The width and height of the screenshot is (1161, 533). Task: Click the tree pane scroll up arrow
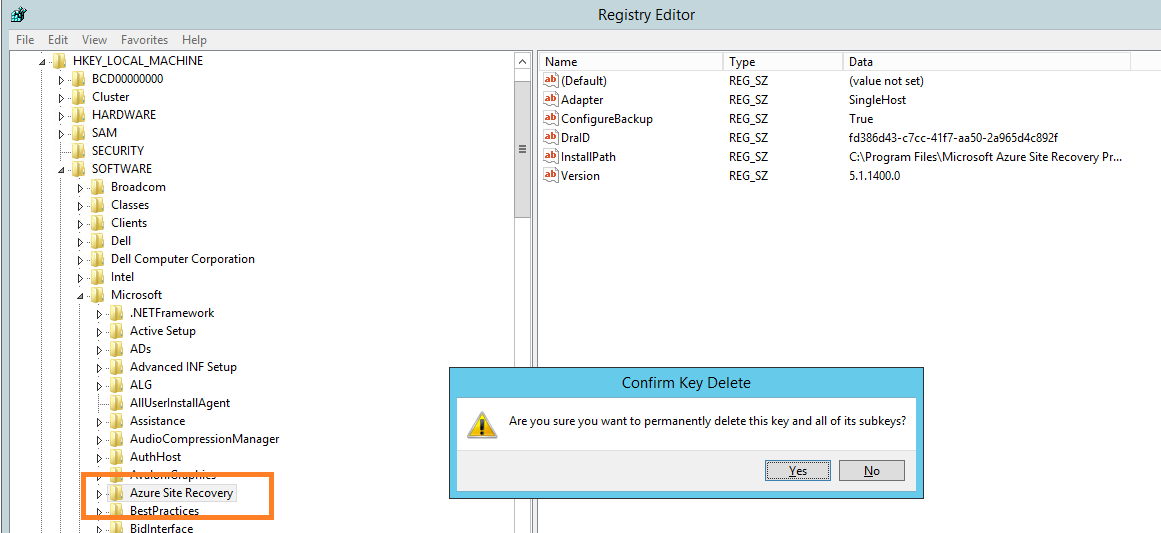pyautogui.click(x=523, y=61)
